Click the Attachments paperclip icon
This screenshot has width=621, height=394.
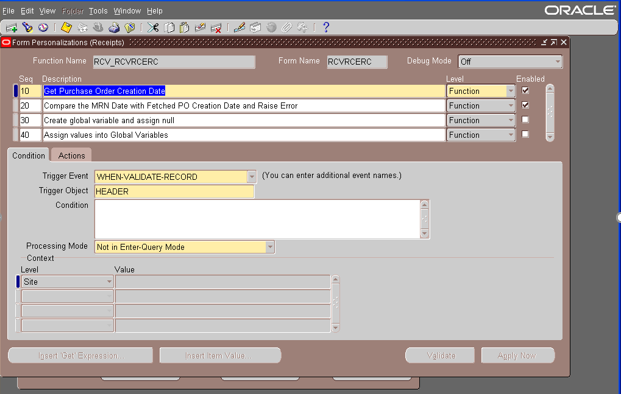click(x=286, y=27)
